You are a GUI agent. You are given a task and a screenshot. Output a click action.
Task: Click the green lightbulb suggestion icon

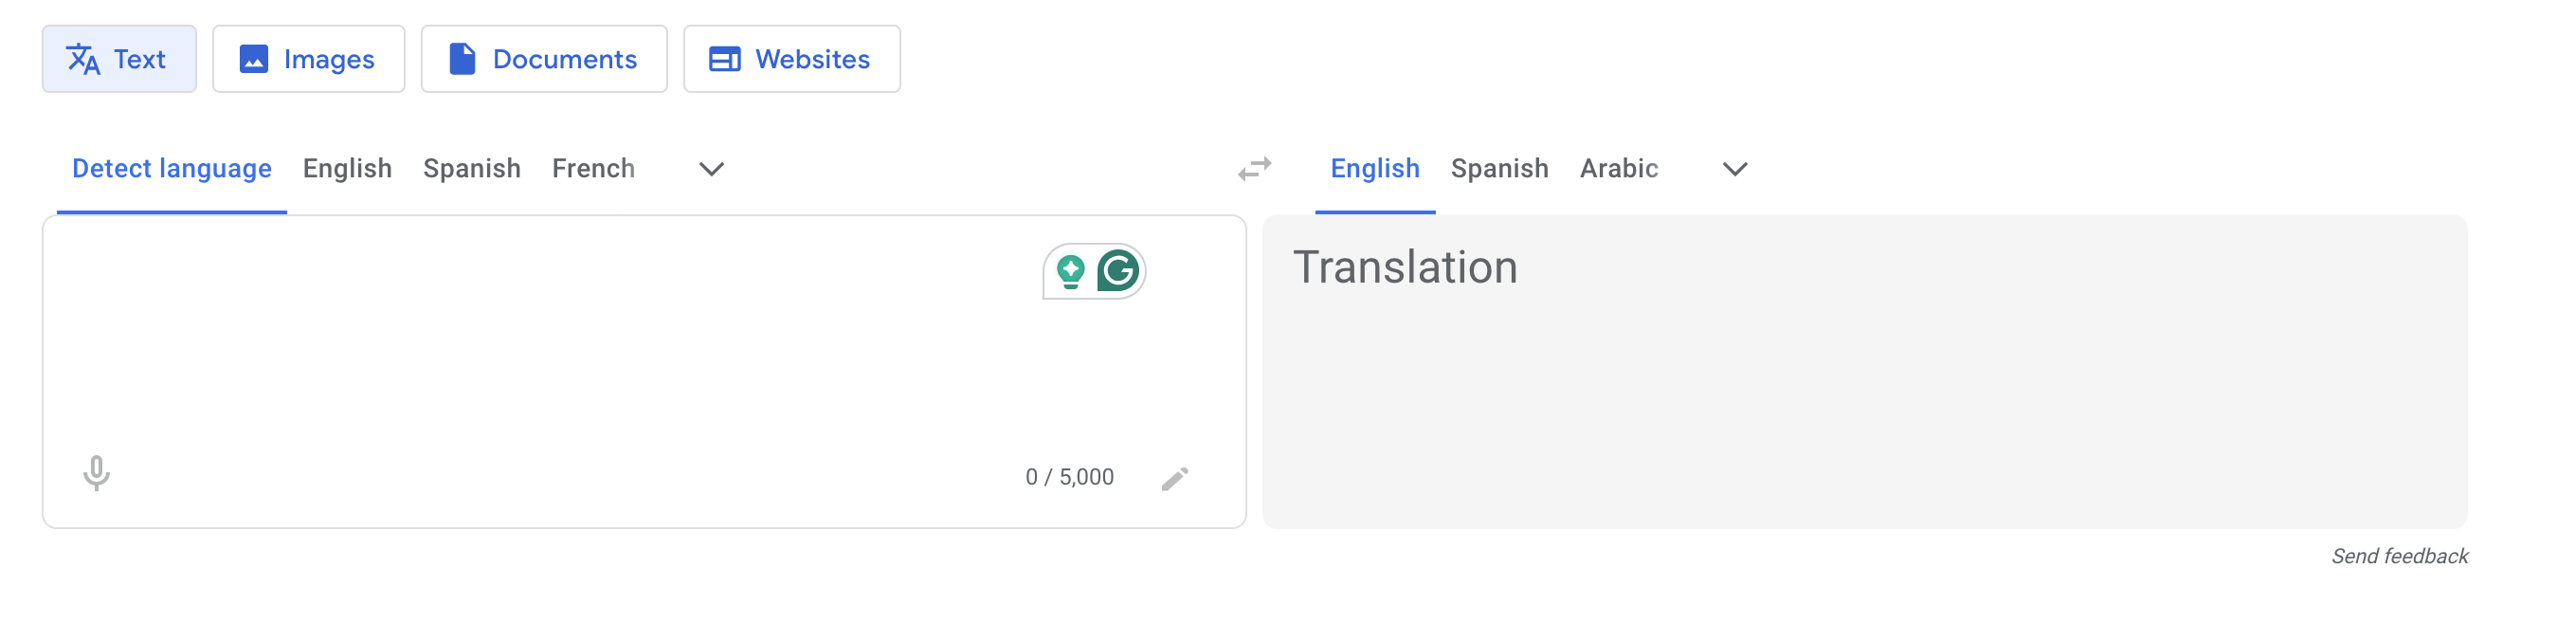(x=1070, y=271)
